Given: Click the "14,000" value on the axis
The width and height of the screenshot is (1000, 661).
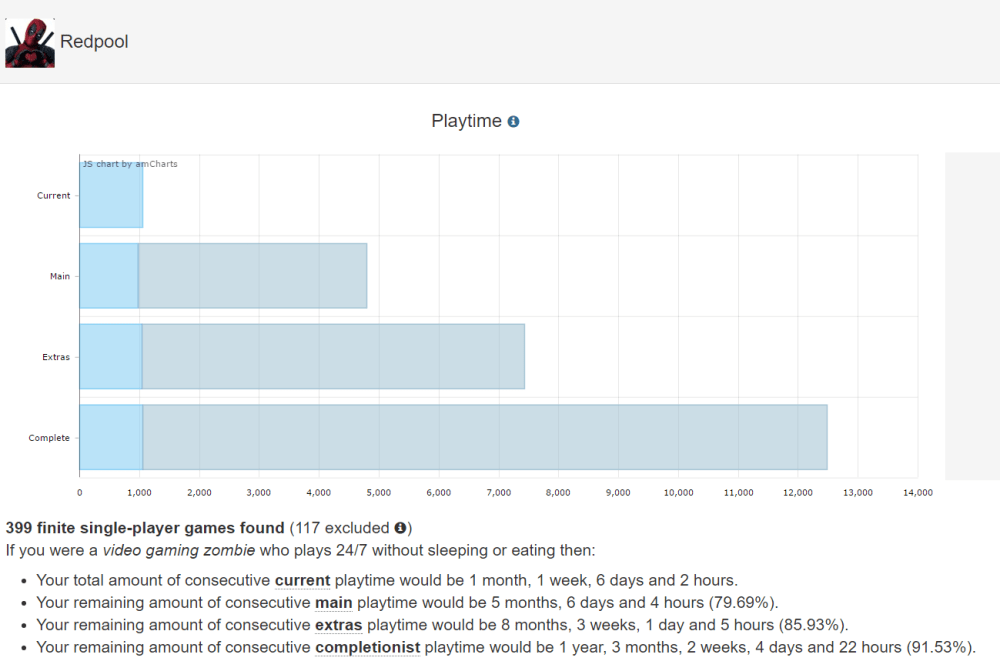Looking at the screenshot, I should pyautogui.click(x=918, y=492).
